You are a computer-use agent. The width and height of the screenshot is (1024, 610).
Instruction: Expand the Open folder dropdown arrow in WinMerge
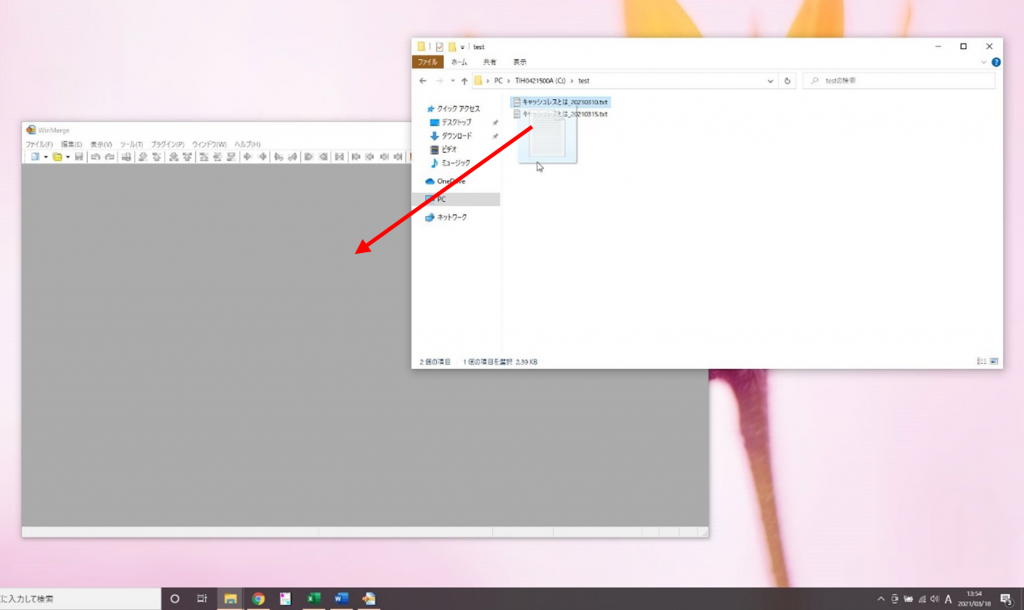pyautogui.click(x=68, y=157)
